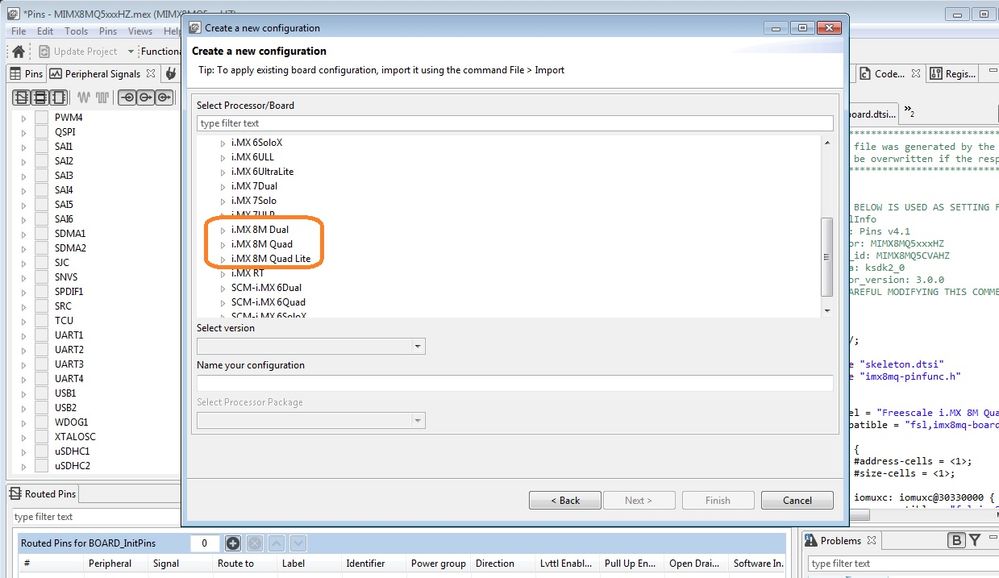Click the Name your configuration field
Screen dimensions: 999x578
(515, 383)
